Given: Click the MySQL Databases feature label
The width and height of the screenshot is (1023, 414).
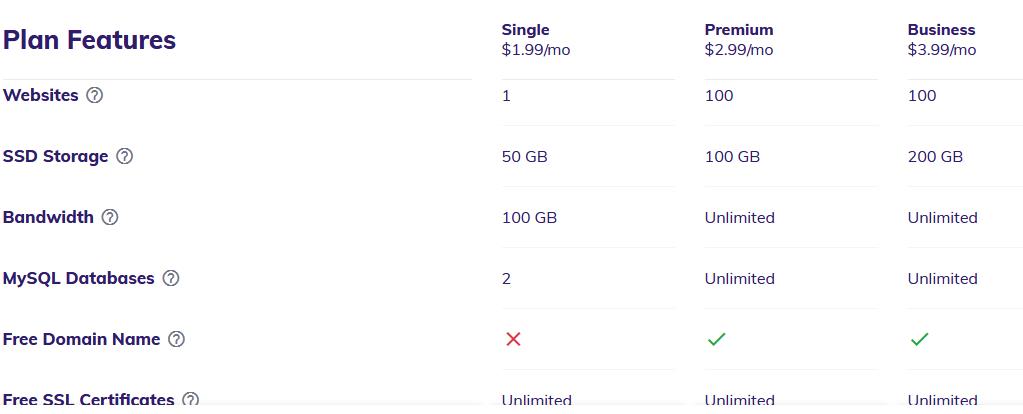Looking at the screenshot, I should pos(78,278).
